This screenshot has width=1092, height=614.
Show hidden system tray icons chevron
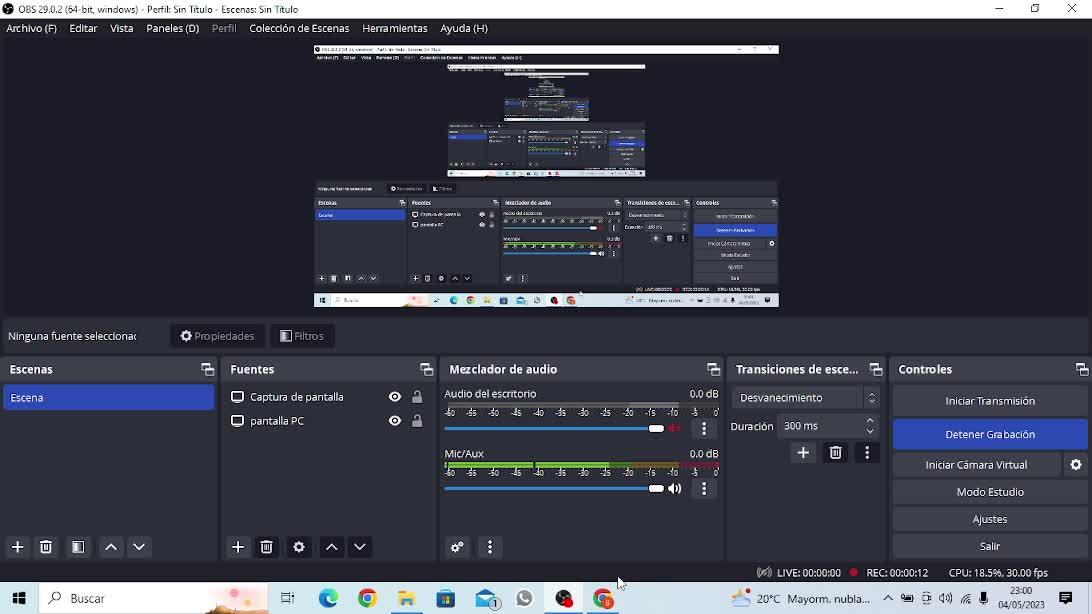pyautogui.click(x=887, y=599)
